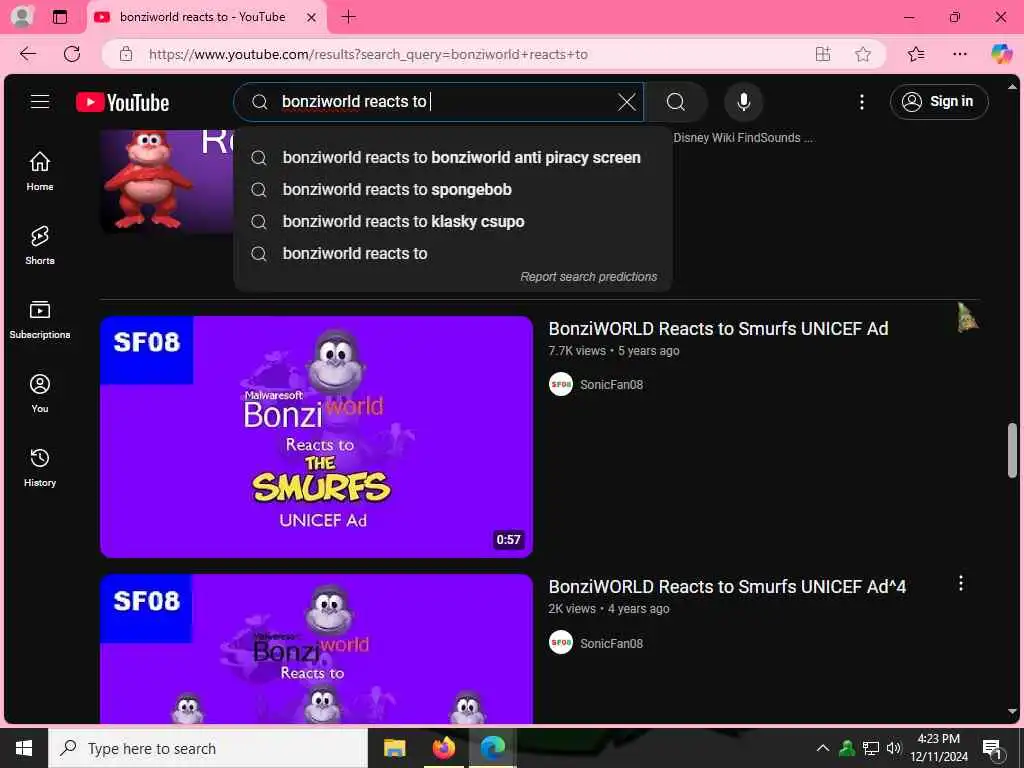Open Subscriptions in the sidebar
This screenshot has width=1024, height=768.
40,319
